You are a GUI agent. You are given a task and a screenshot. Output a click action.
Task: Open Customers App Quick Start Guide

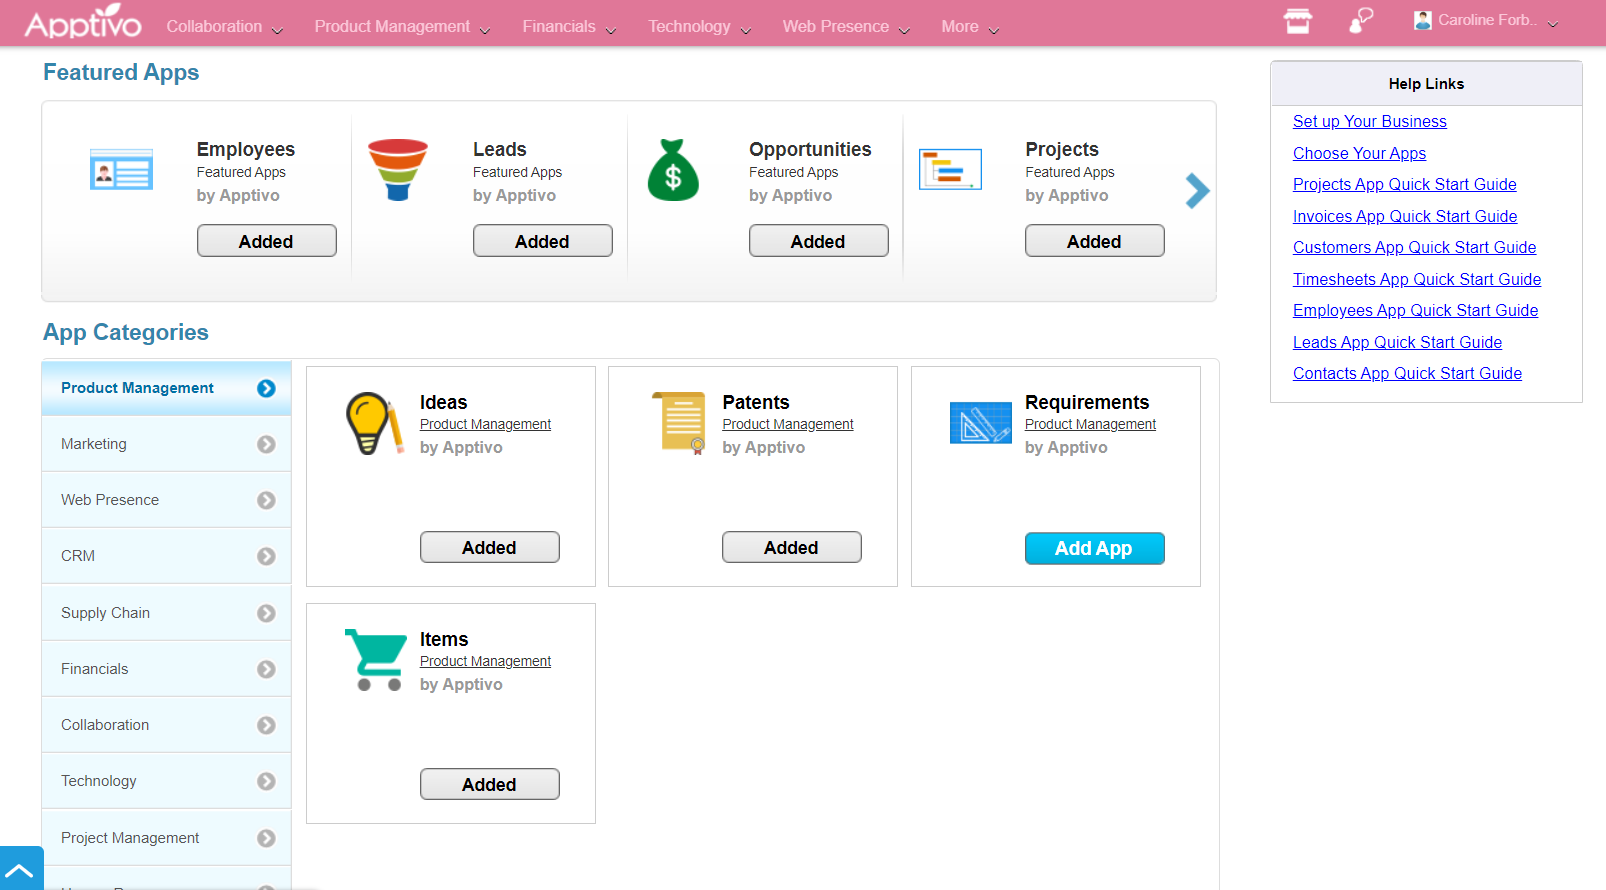tap(1414, 247)
